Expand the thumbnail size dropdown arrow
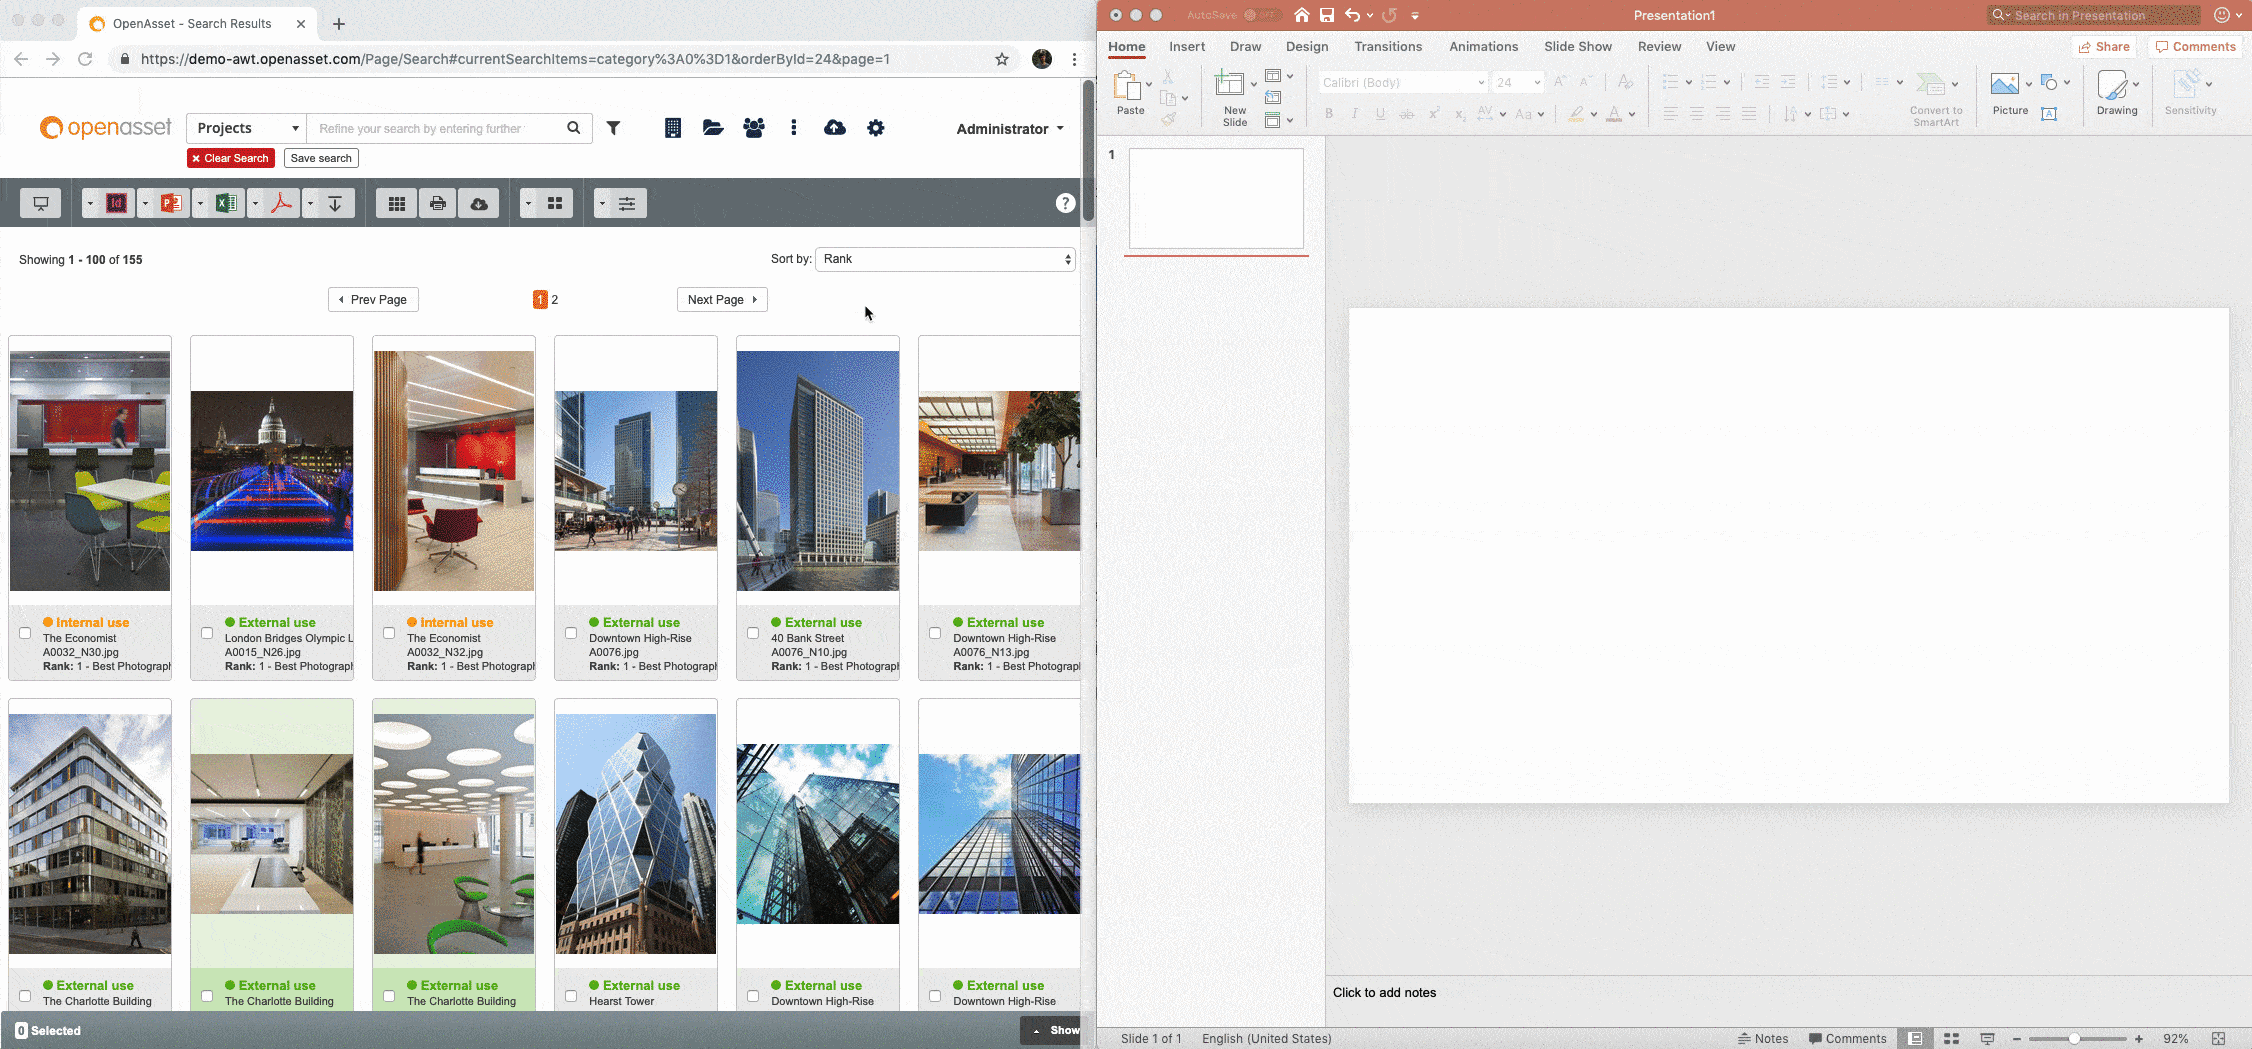The width and height of the screenshot is (2252, 1049). [x=528, y=203]
